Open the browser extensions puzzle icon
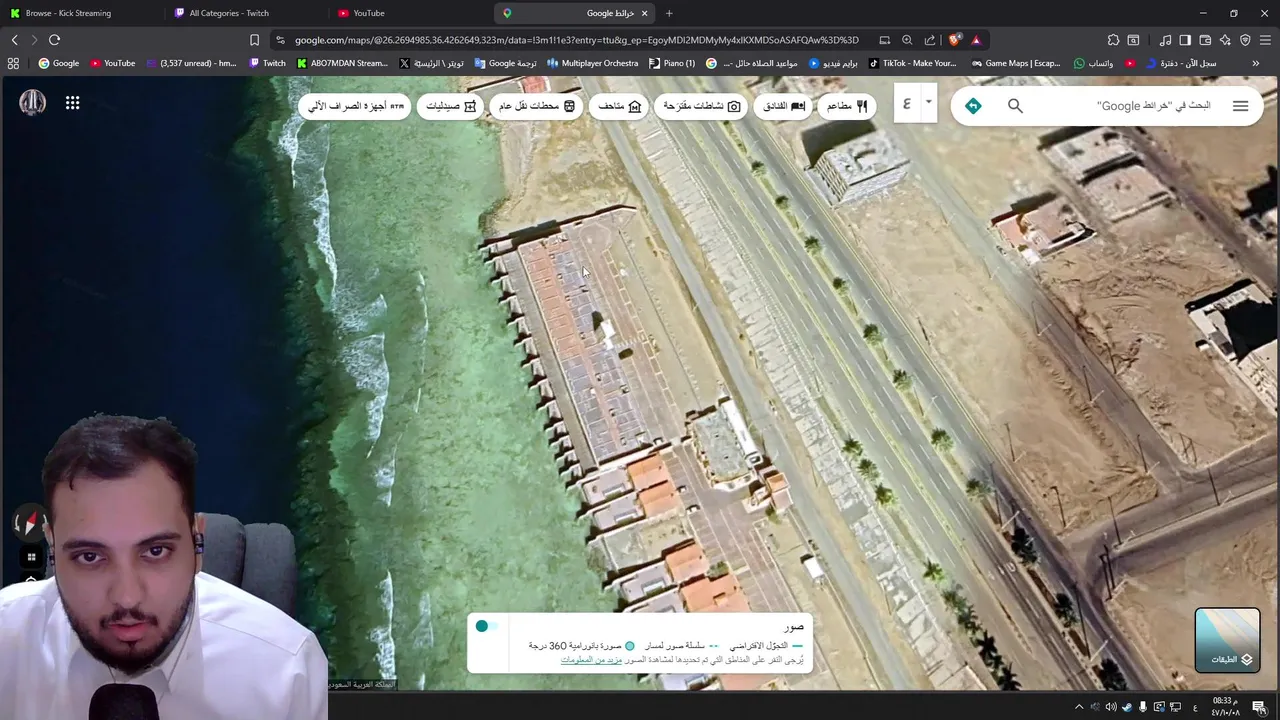Viewport: 1280px width, 720px height. [1113, 40]
